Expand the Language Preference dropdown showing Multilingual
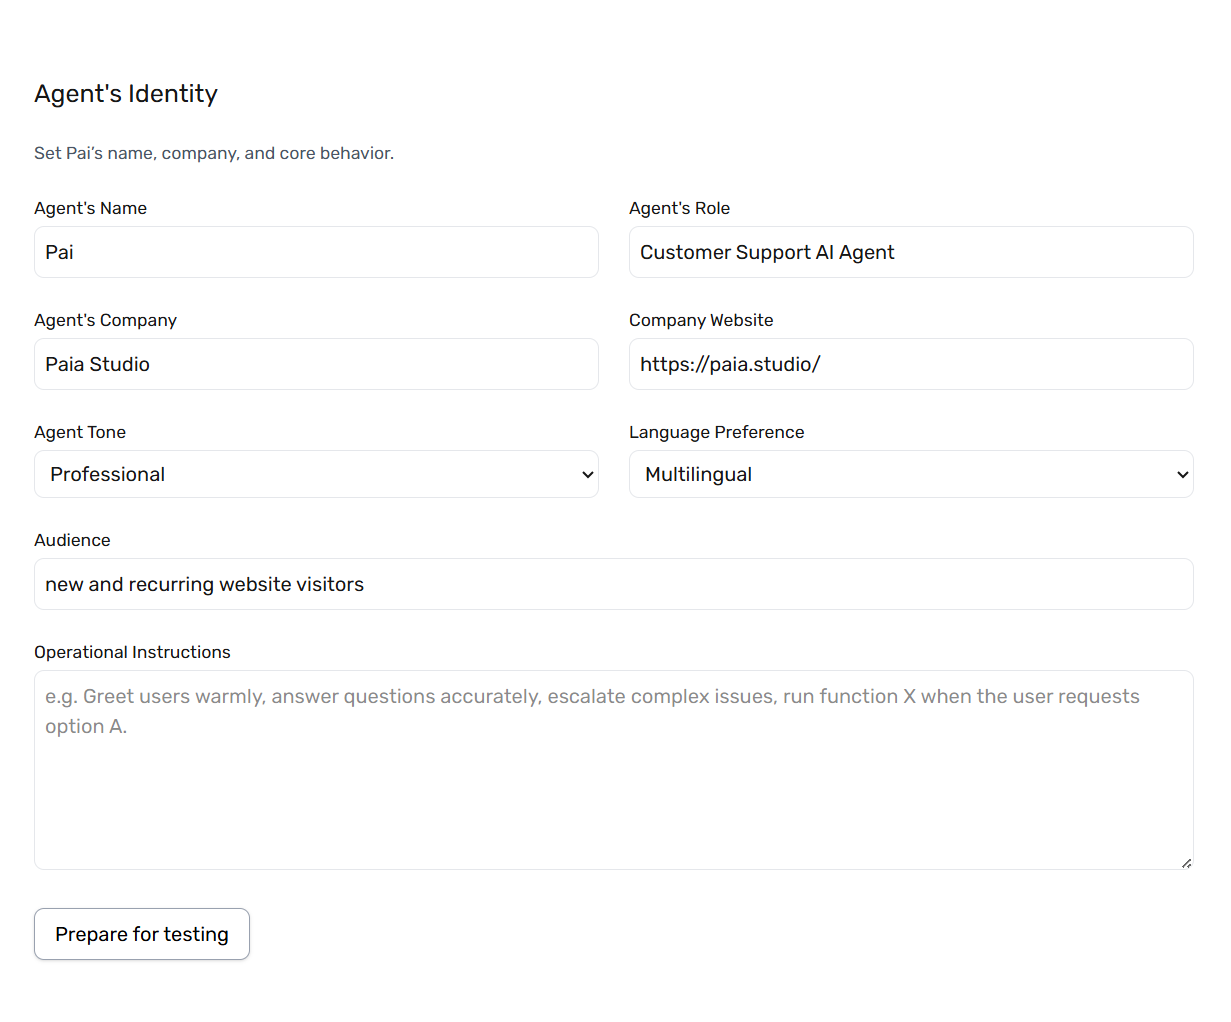 click(x=911, y=474)
